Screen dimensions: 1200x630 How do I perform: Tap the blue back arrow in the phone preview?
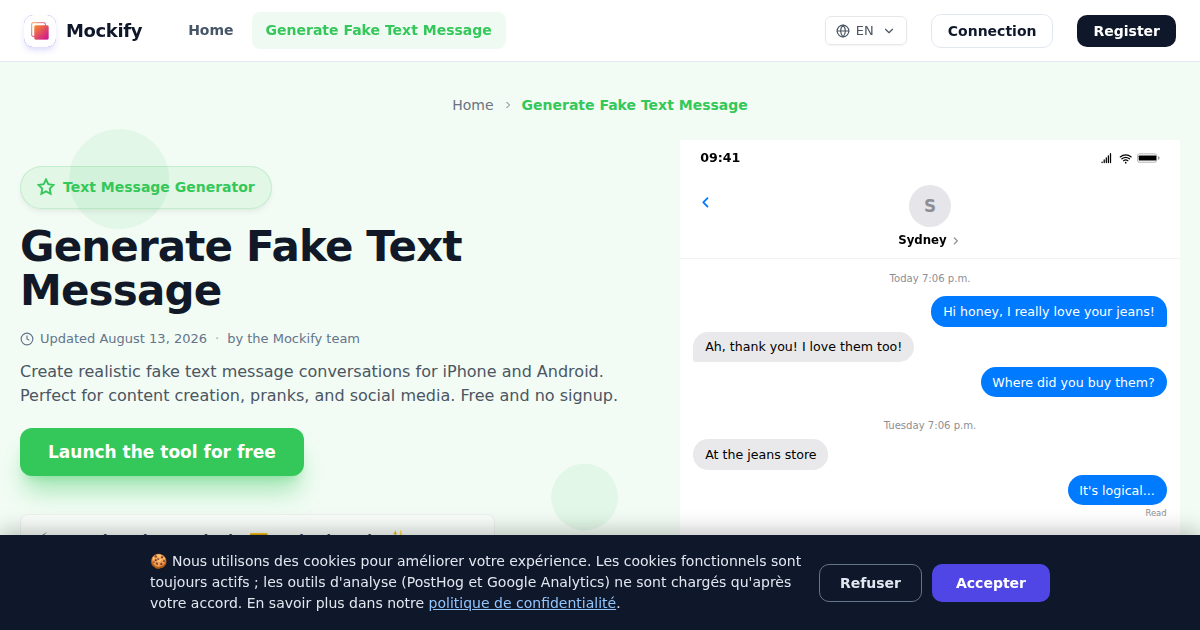[x=705, y=202]
